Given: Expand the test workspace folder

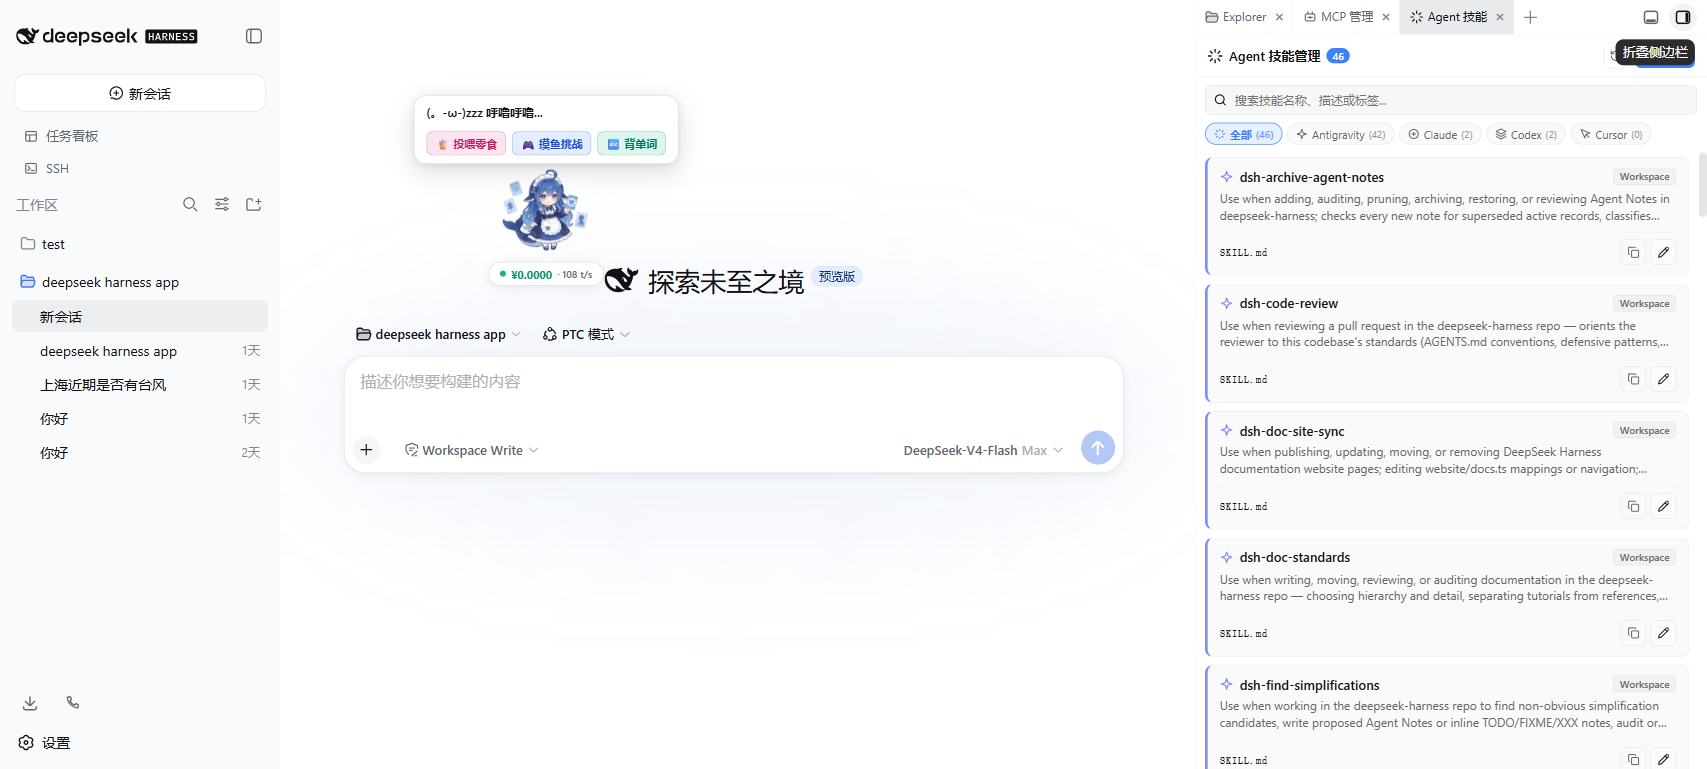Looking at the screenshot, I should pos(140,244).
